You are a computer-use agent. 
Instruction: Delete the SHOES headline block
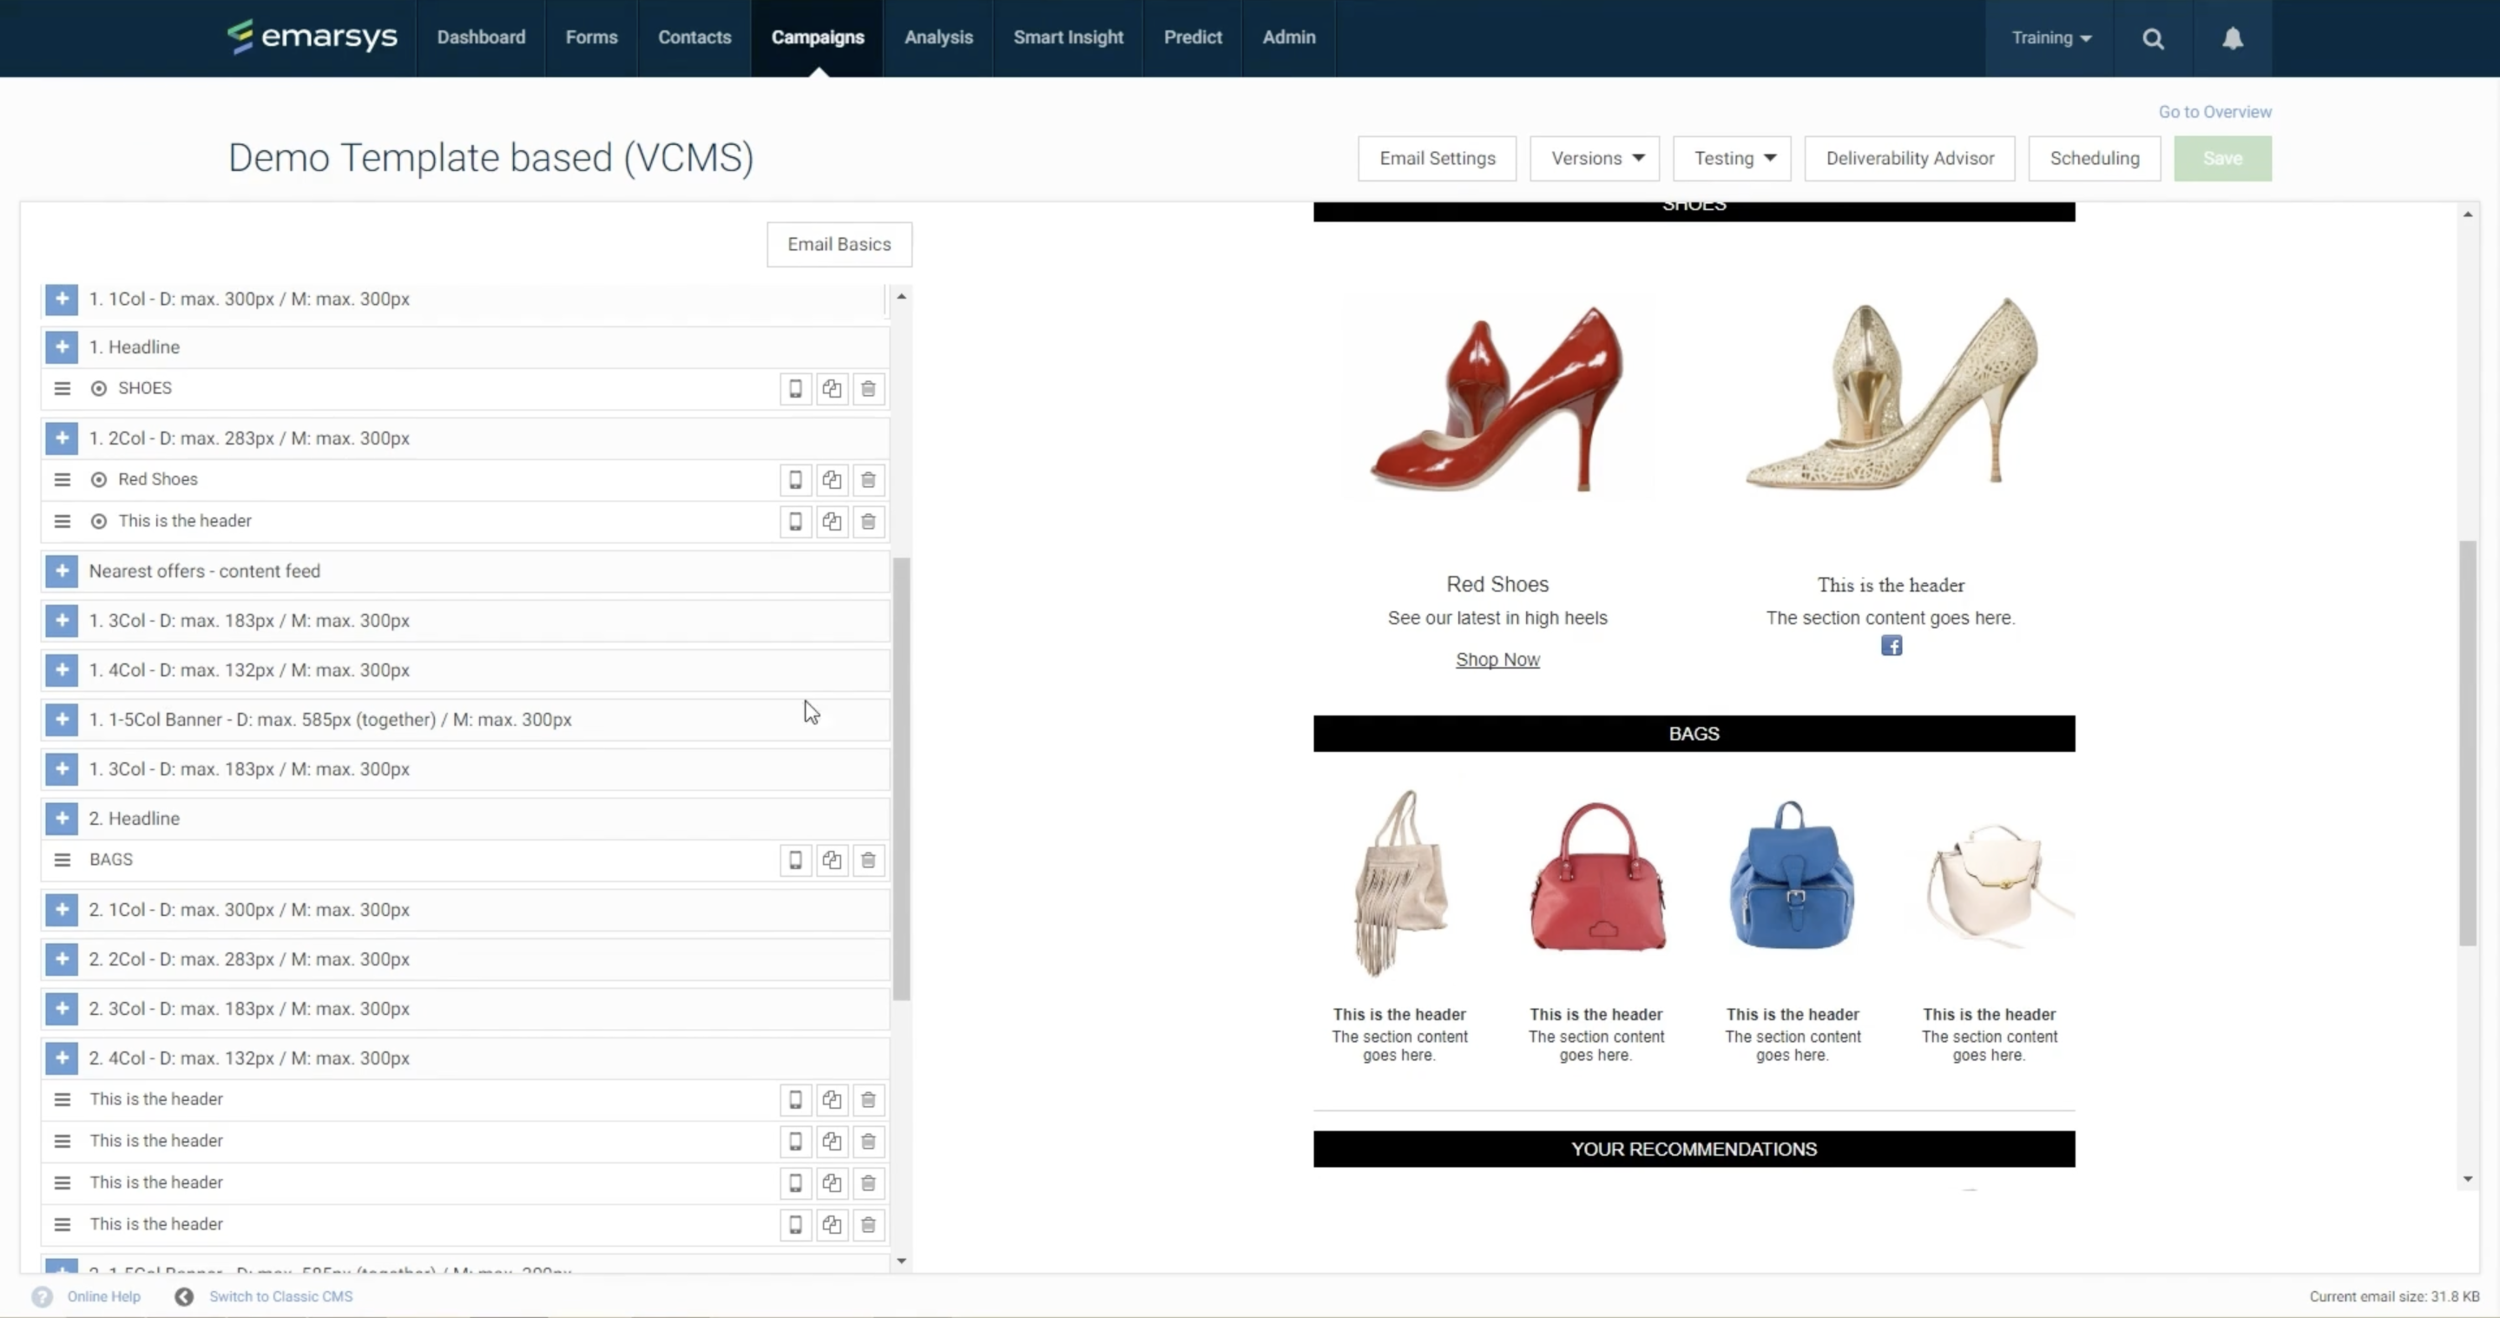[x=868, y=389]
